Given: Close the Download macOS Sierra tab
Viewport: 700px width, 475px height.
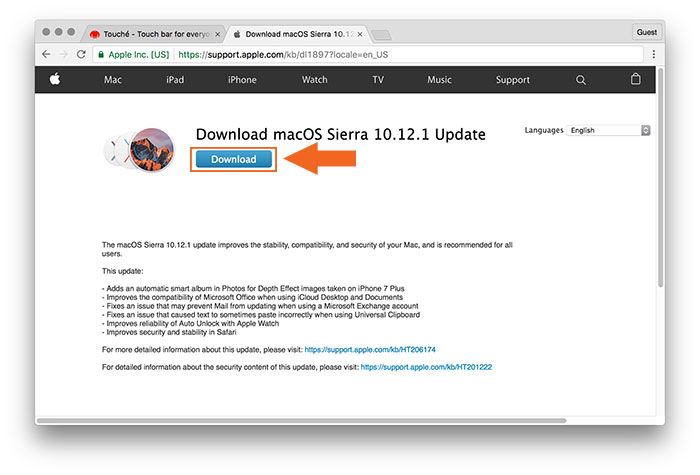Looking at the screenshot, I should 360,34.
